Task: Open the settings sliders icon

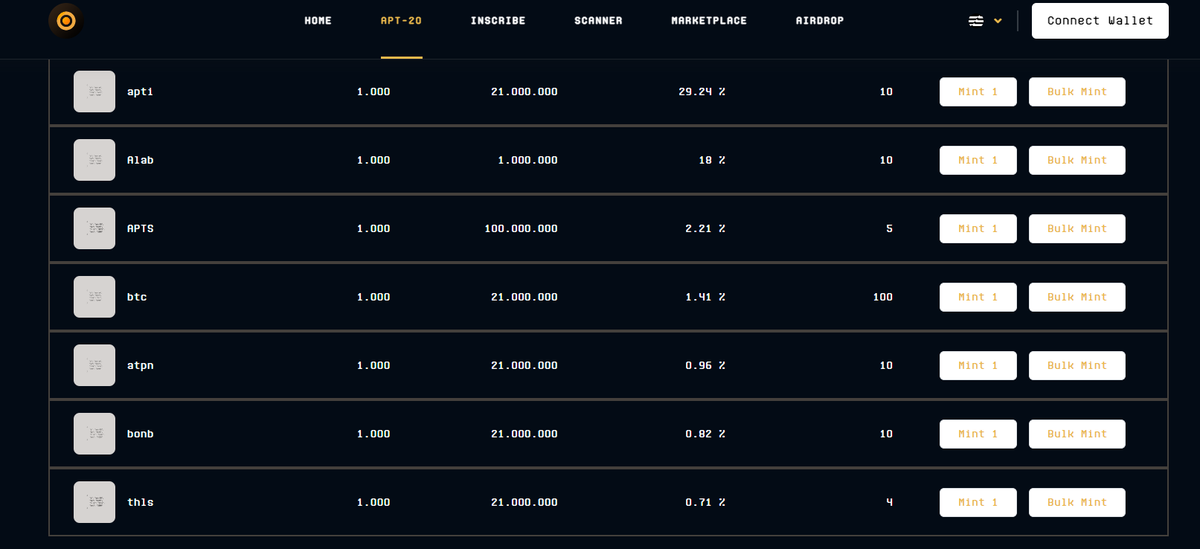Action: click(x=976, y=21)
